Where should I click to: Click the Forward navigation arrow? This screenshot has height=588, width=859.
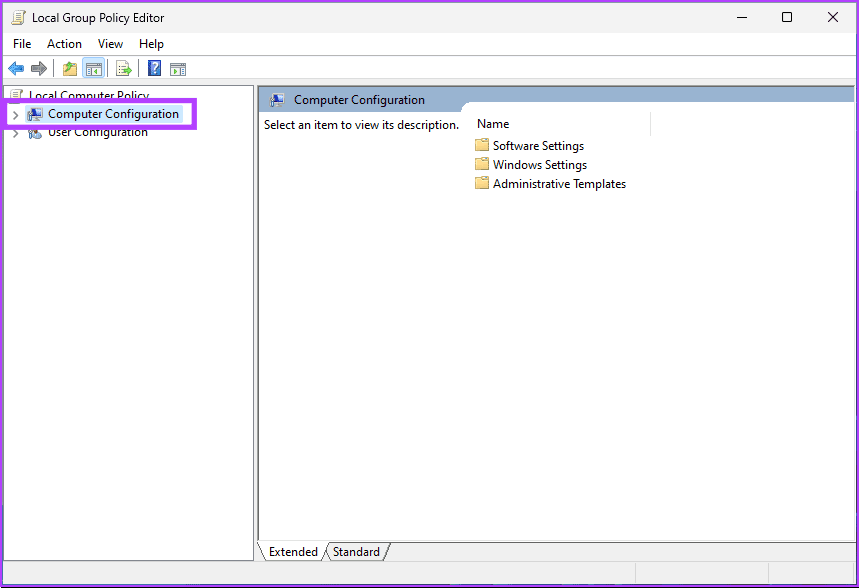click(x=38, y=68)
